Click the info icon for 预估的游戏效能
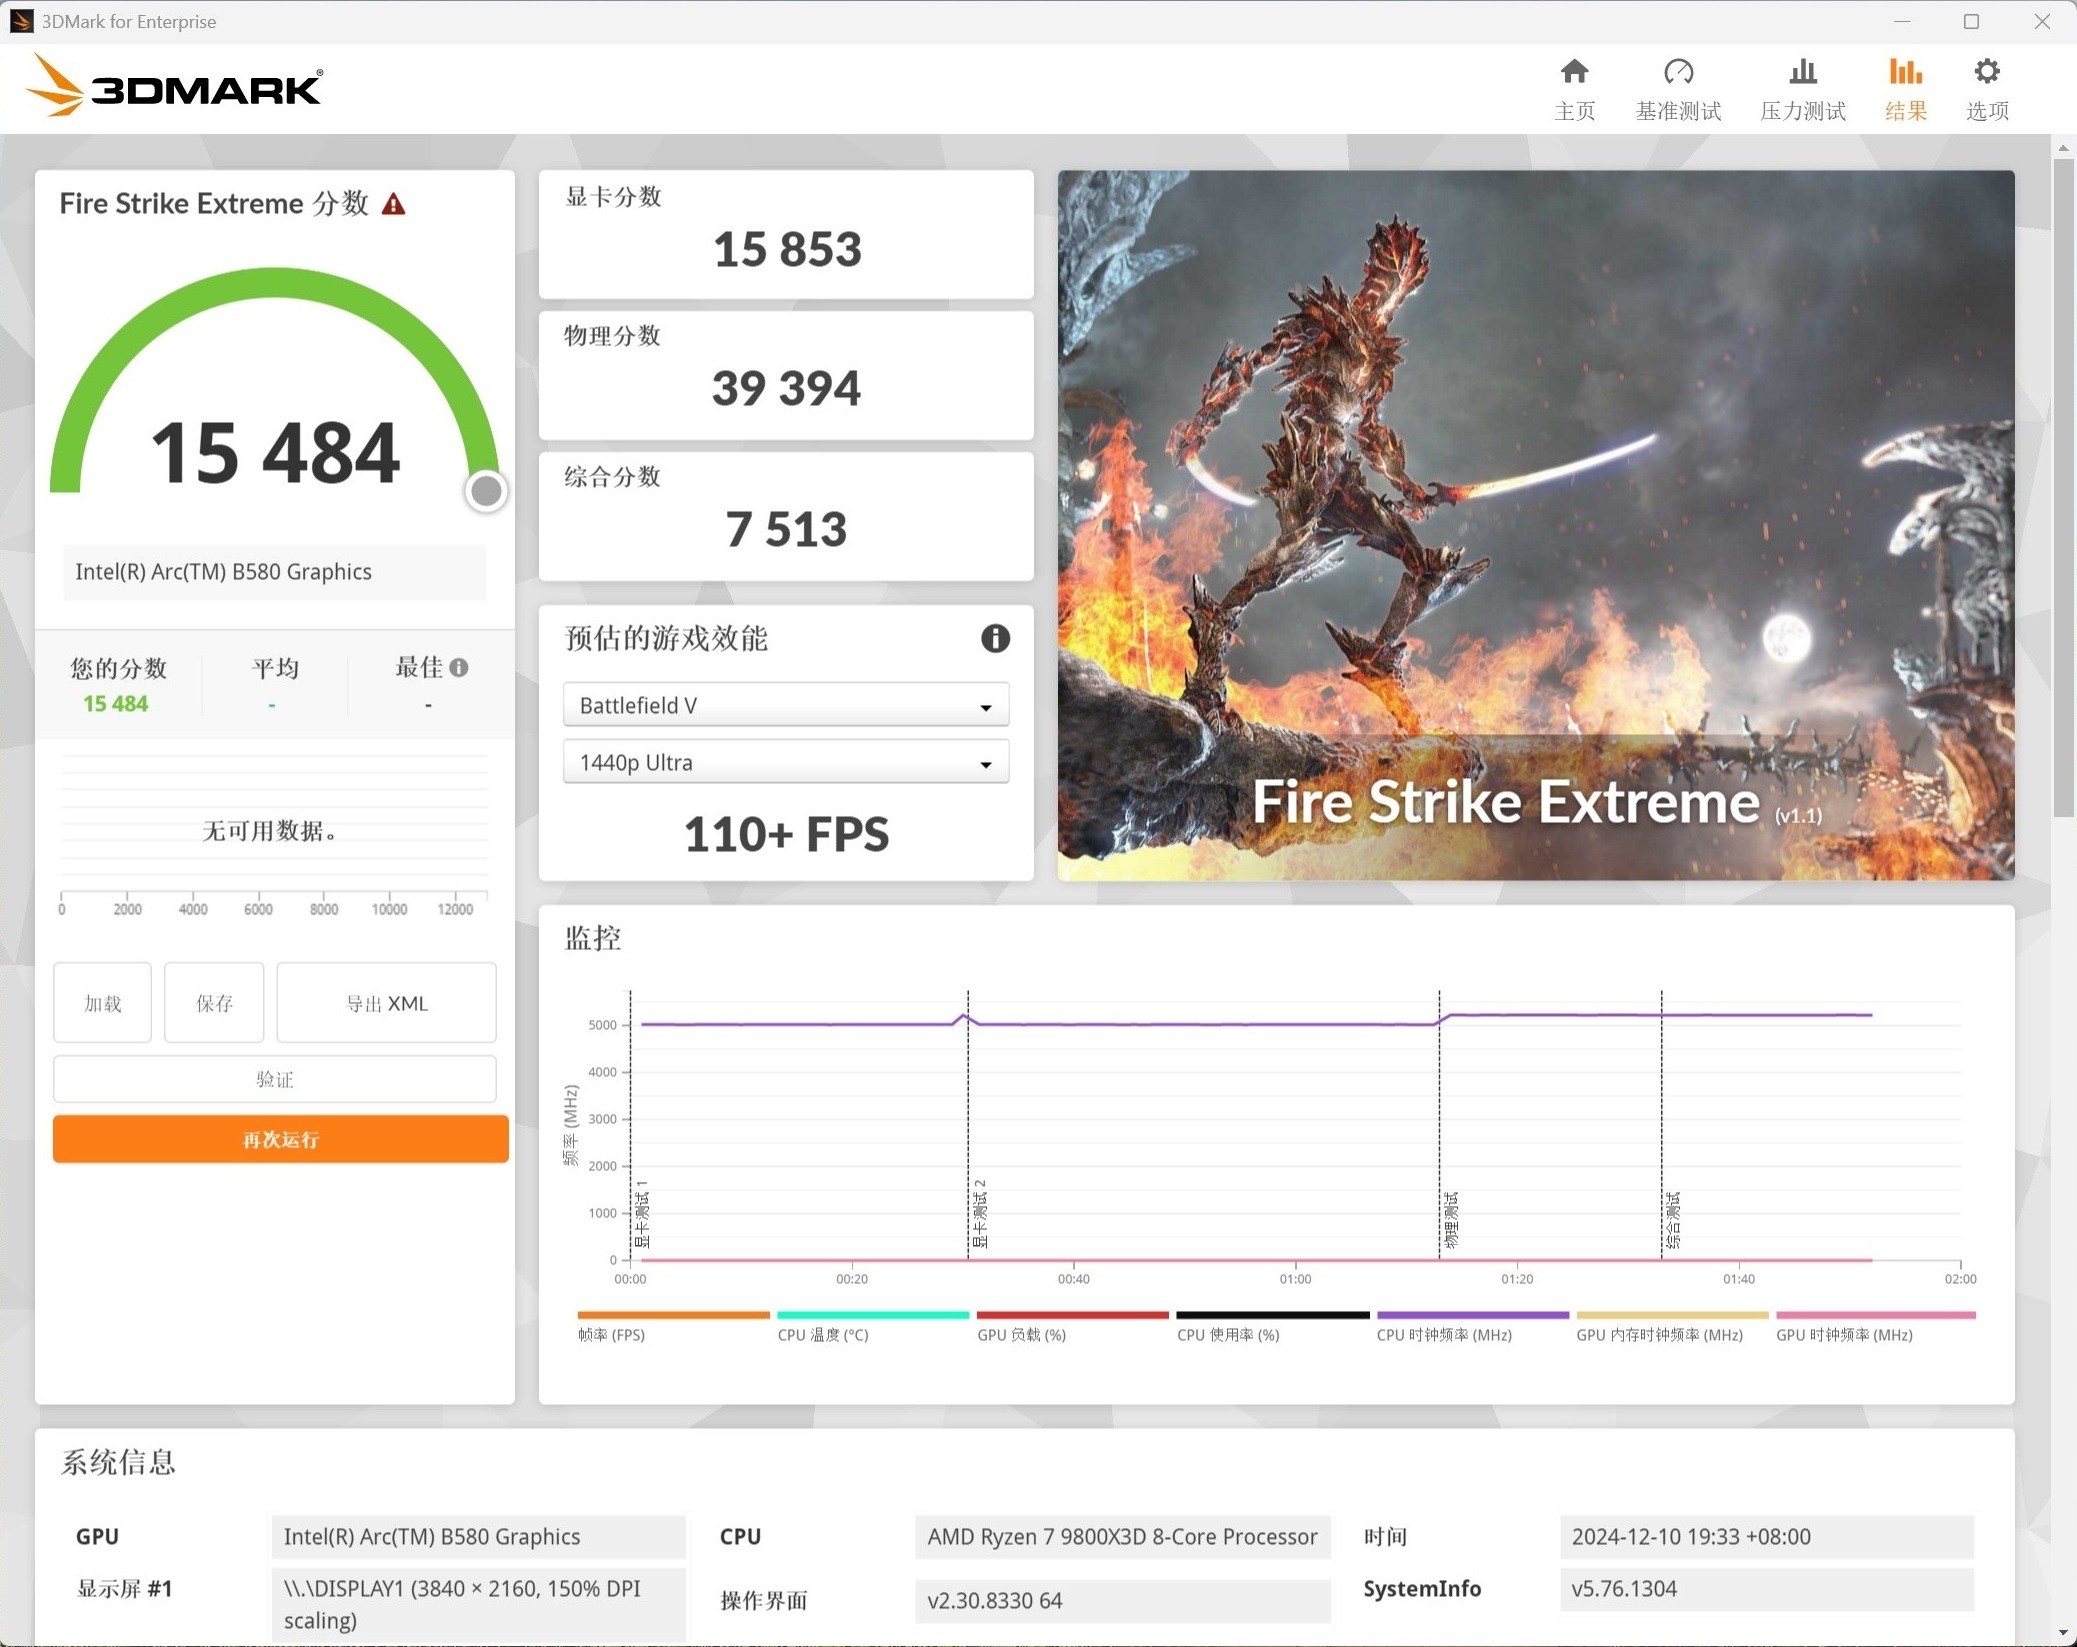 (x=995, y=638)
